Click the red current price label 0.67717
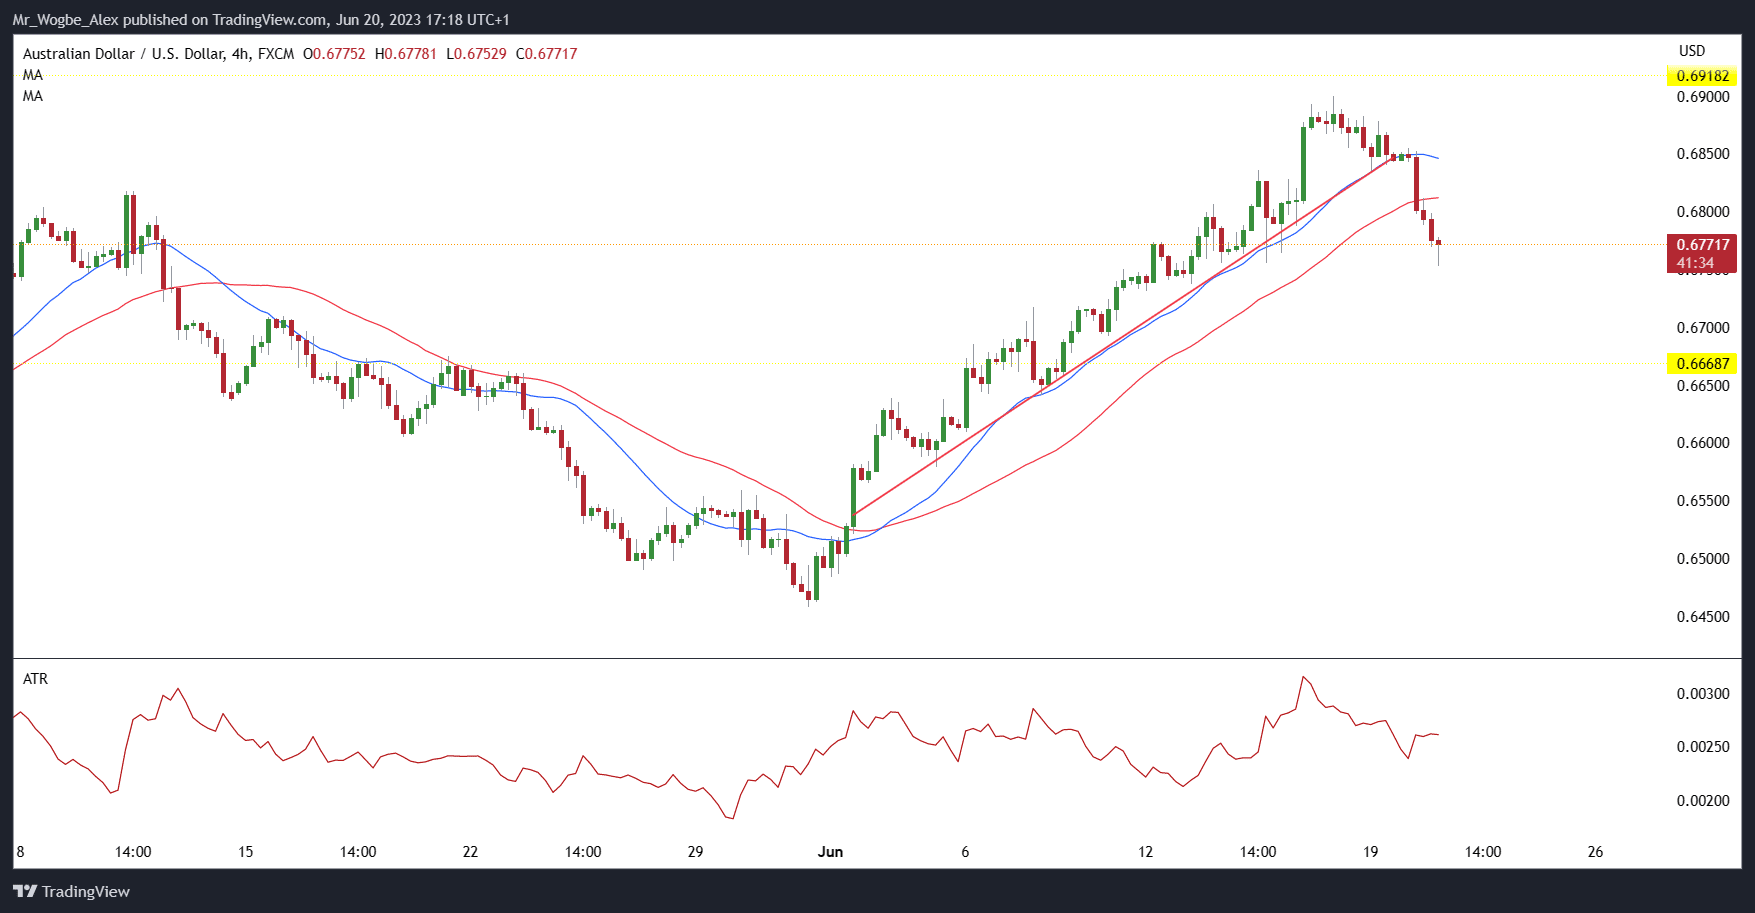The width and height of the screenshot is (1755, 913). (x=1702, y=245)
